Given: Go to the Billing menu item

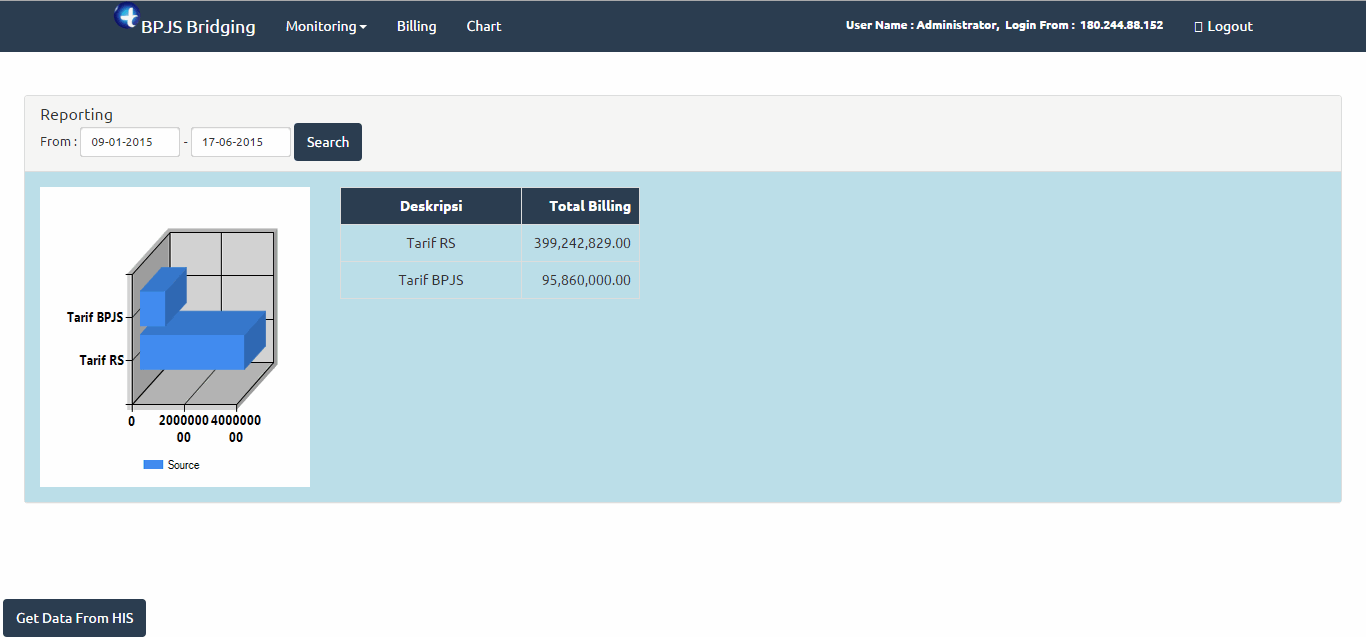Looking at the screenshot, I should point(416,26).
